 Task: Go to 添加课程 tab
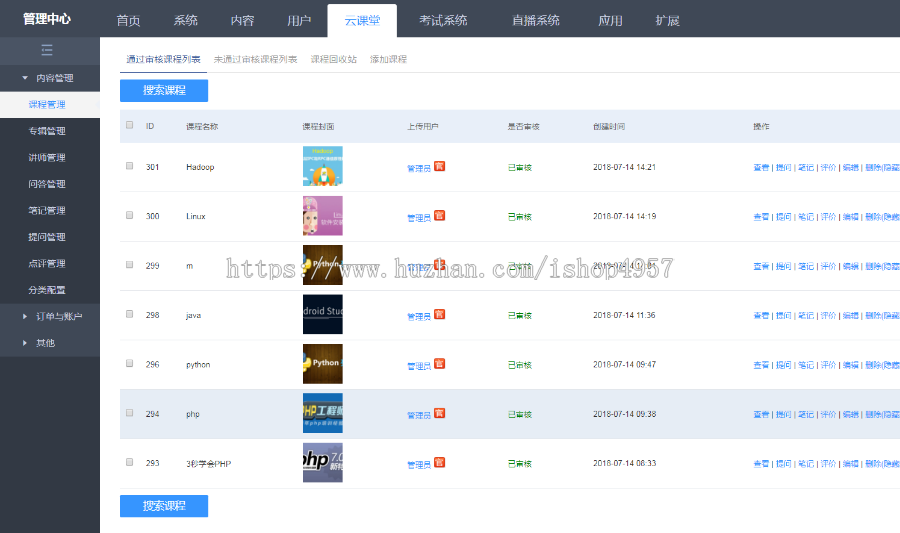coord(388,59)
